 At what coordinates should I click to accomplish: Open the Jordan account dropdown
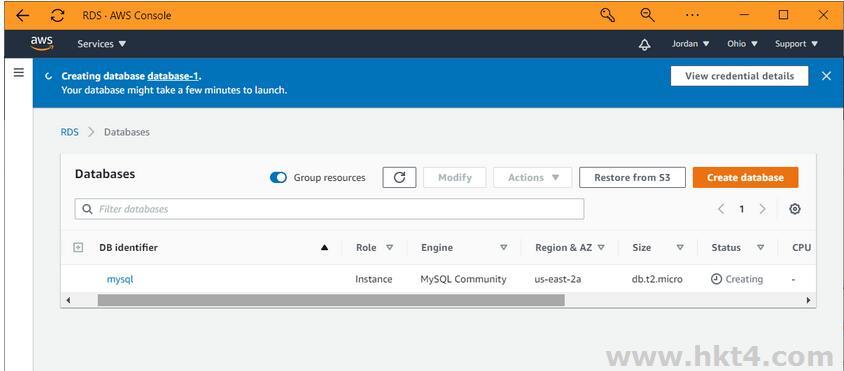691,44
